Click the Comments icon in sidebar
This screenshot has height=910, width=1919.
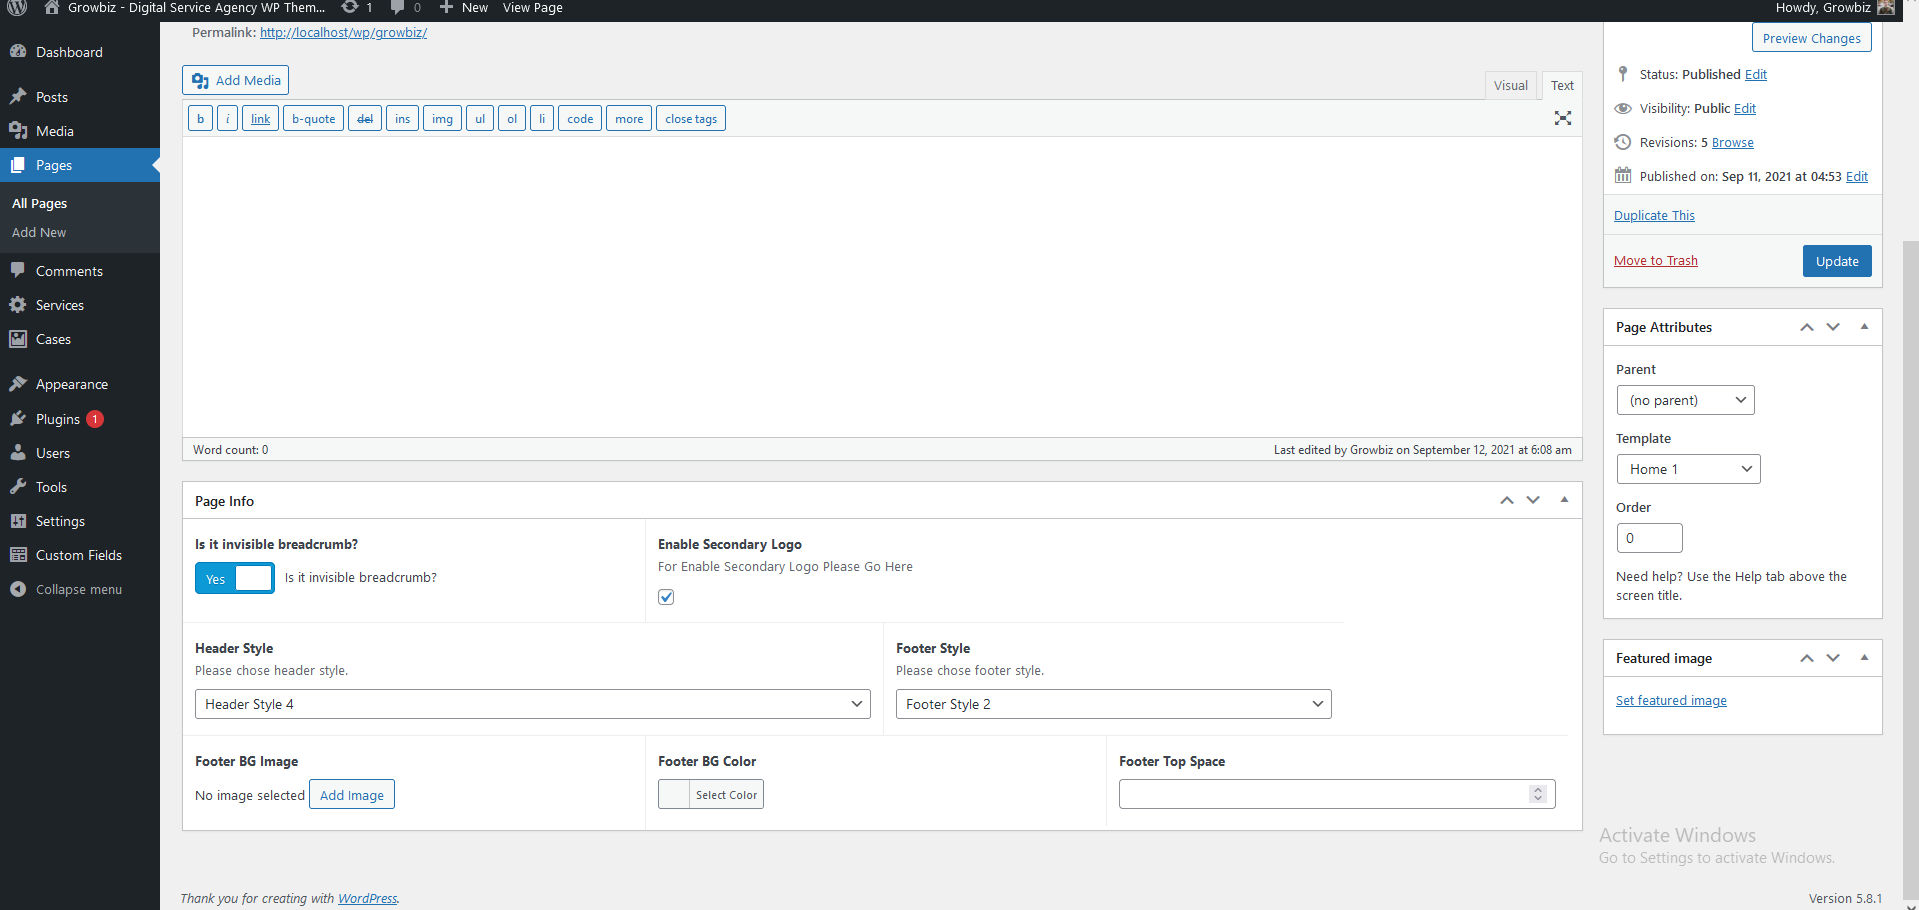click(x=18, y=270)
